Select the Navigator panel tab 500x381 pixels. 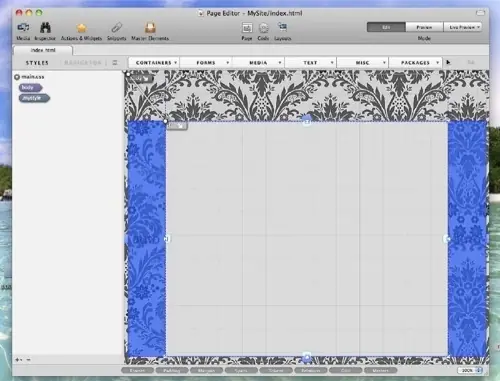tap(83, 63)
